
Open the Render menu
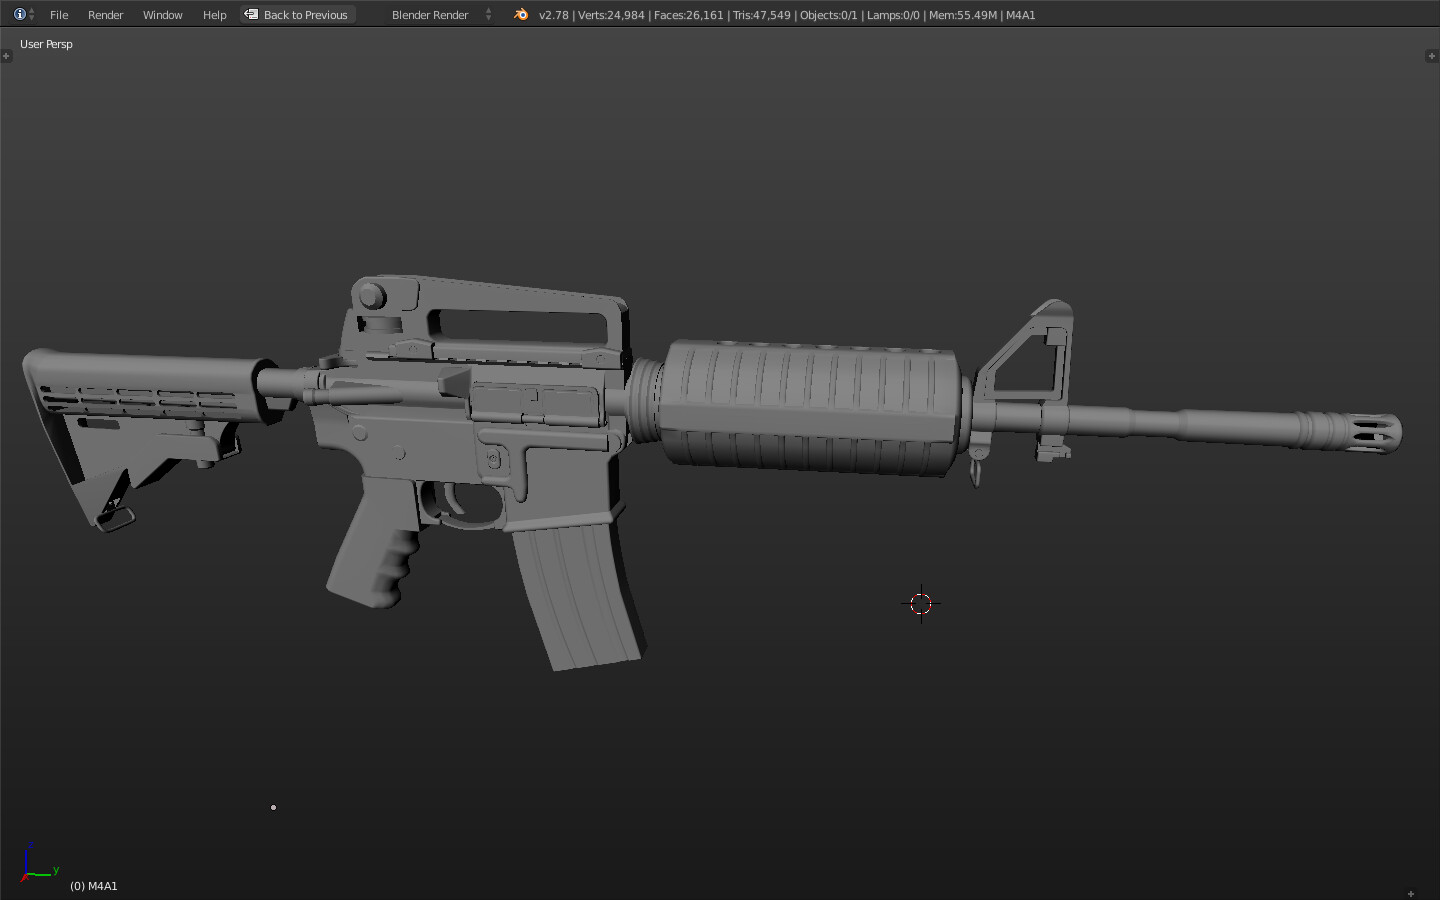click(x=105, y=15)
